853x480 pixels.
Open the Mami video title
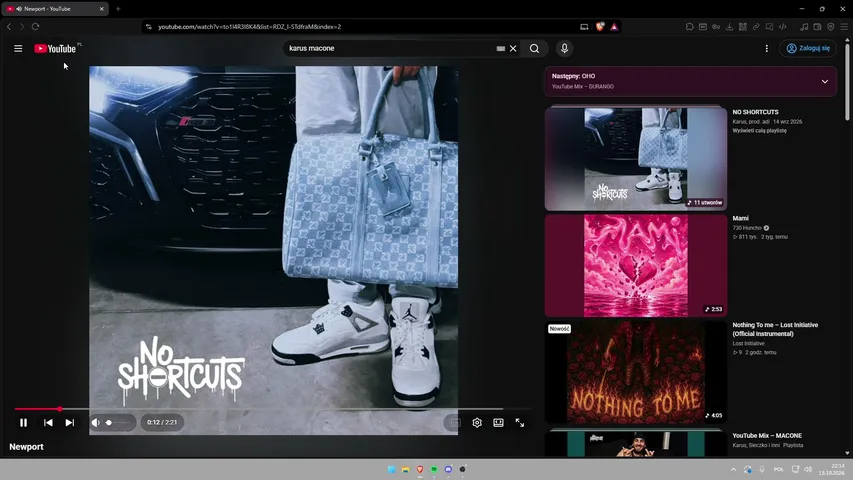(x=740, y=218)
